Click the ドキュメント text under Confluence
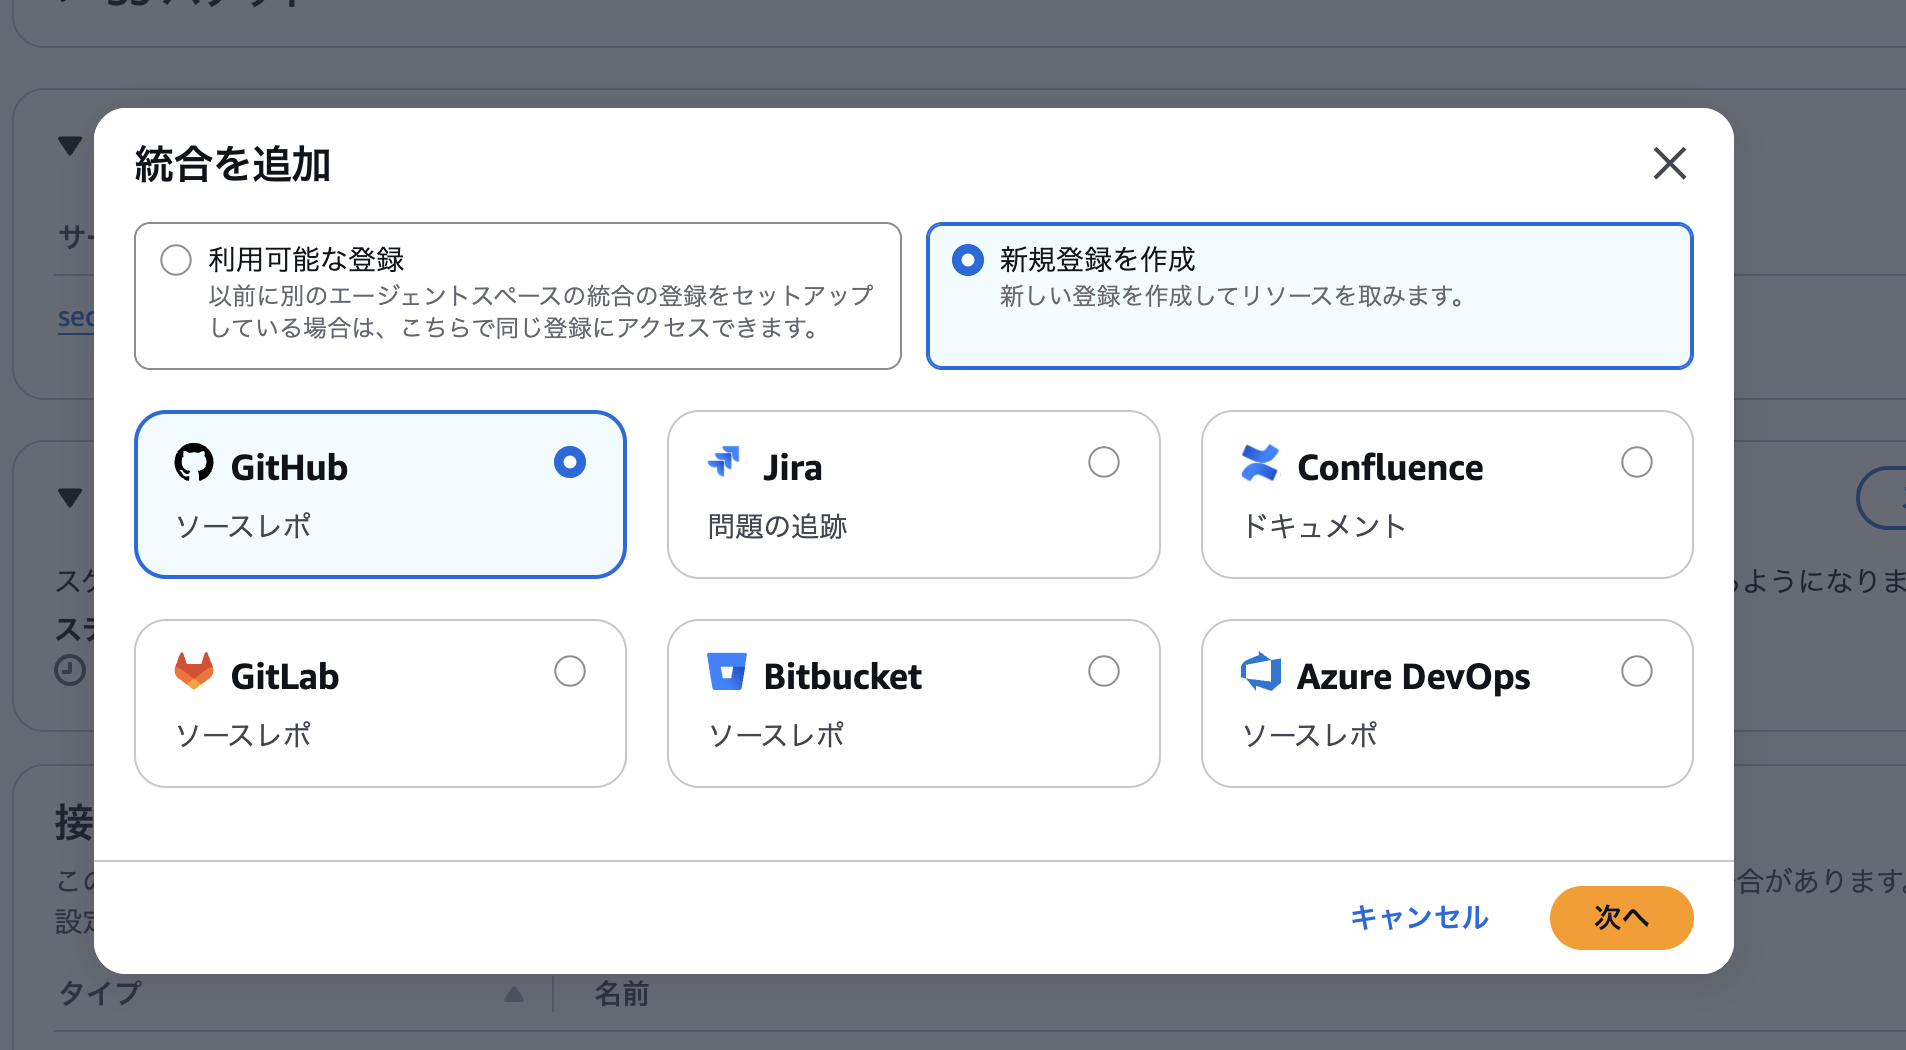The width and height of the screenshot is (1906, 1050). 1324,526
